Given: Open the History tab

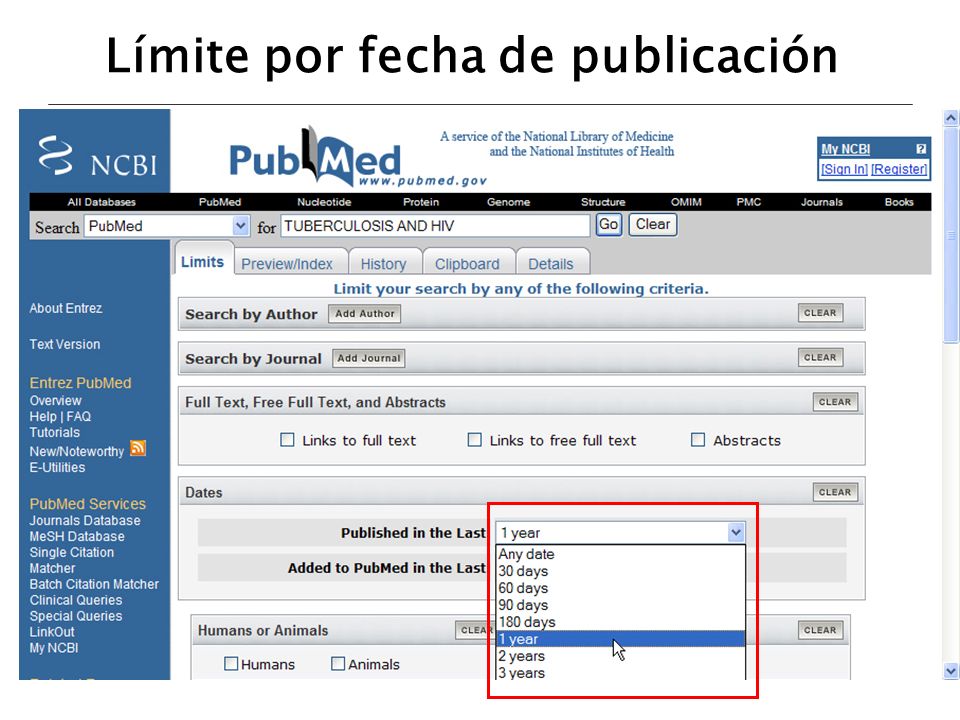Looking at the screenshot, I should tap(383, 264).
